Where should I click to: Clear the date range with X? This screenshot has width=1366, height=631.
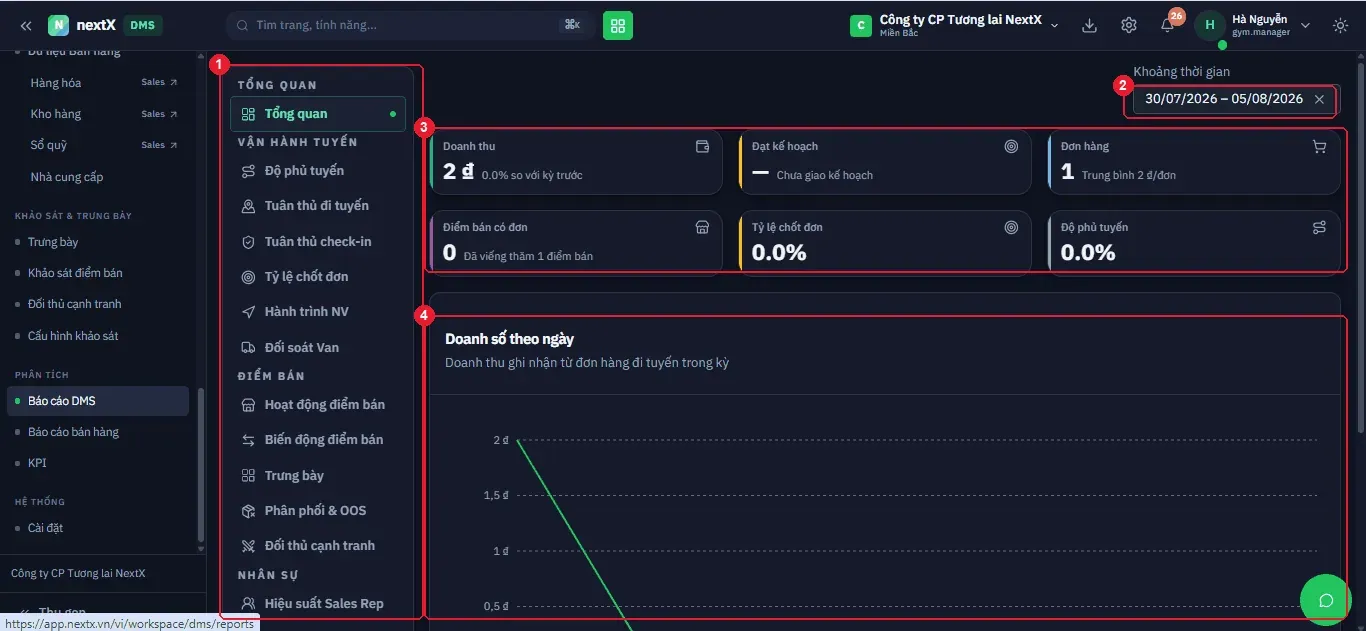click(x=1319, y=99)
